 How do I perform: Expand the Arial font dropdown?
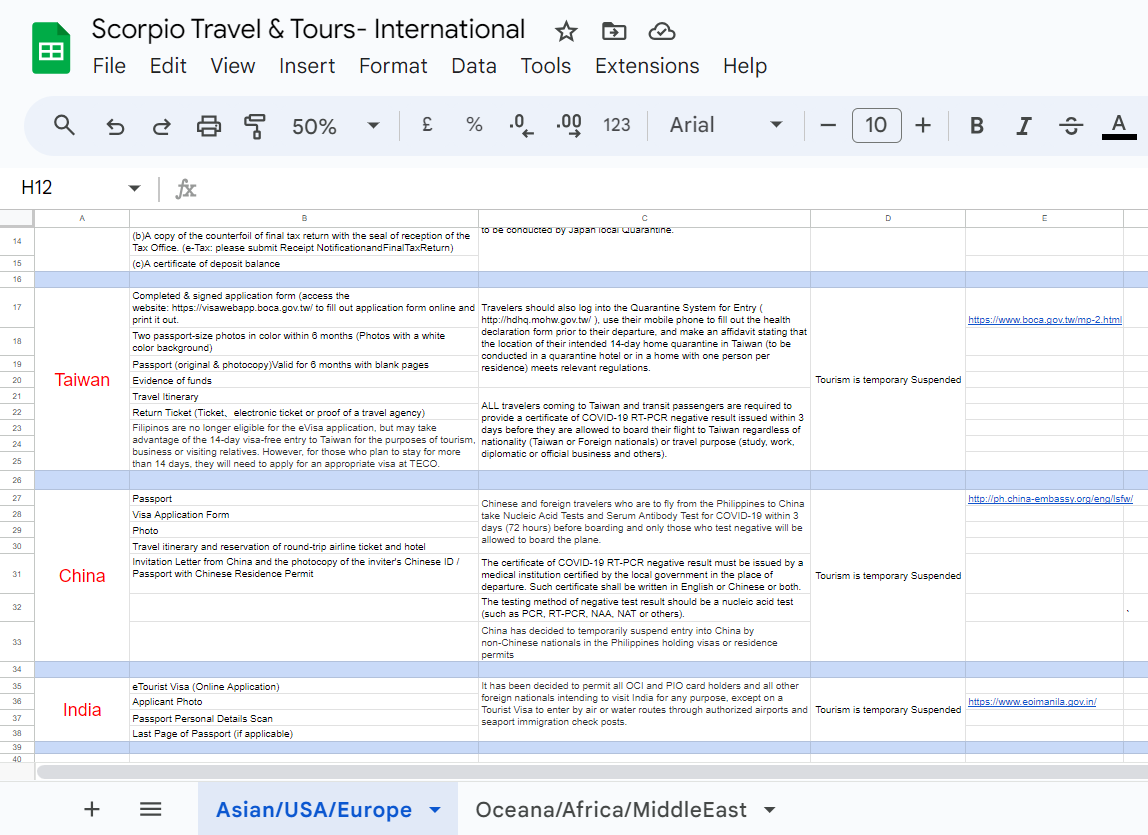pos(776,125)
